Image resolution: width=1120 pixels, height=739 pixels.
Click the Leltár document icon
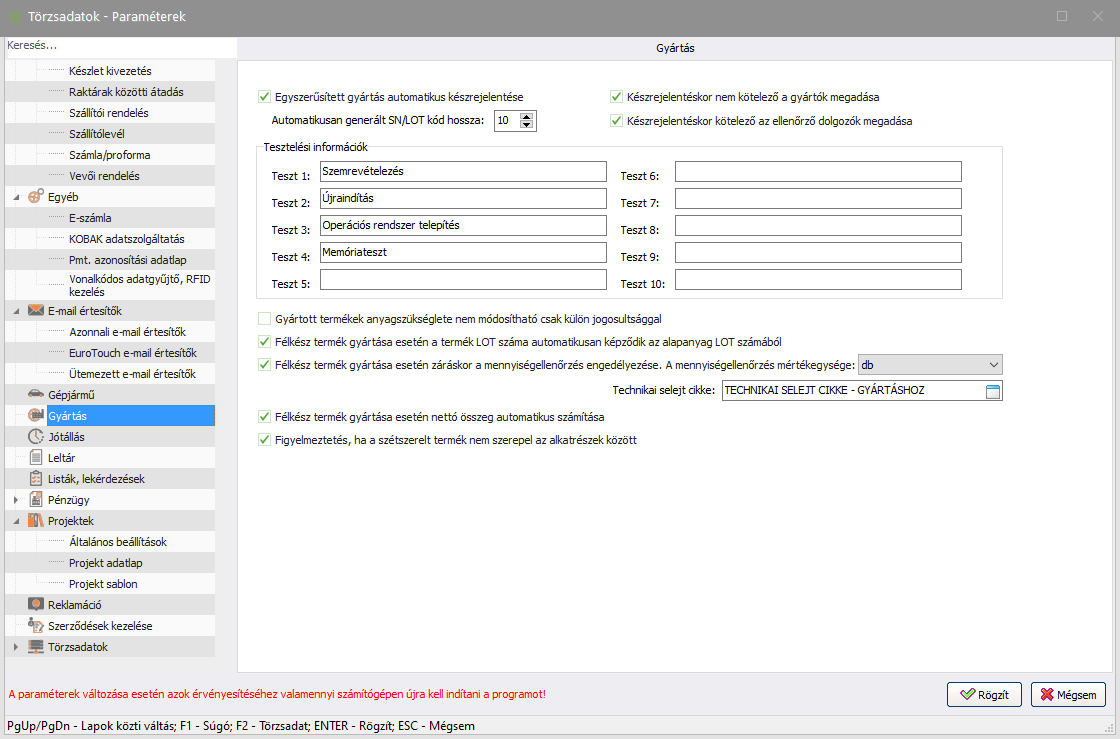point(35,458)
